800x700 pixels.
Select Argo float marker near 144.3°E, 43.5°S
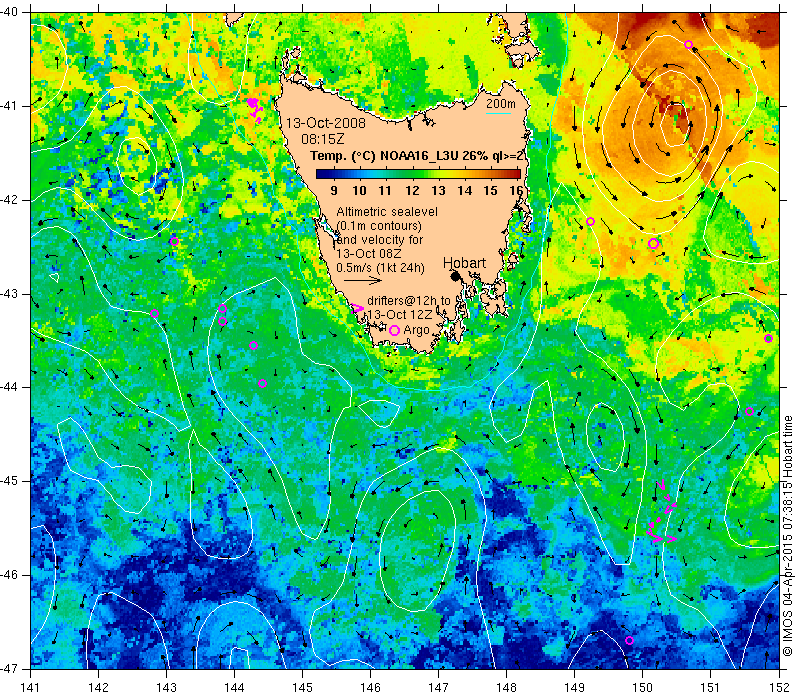[253, 345]
